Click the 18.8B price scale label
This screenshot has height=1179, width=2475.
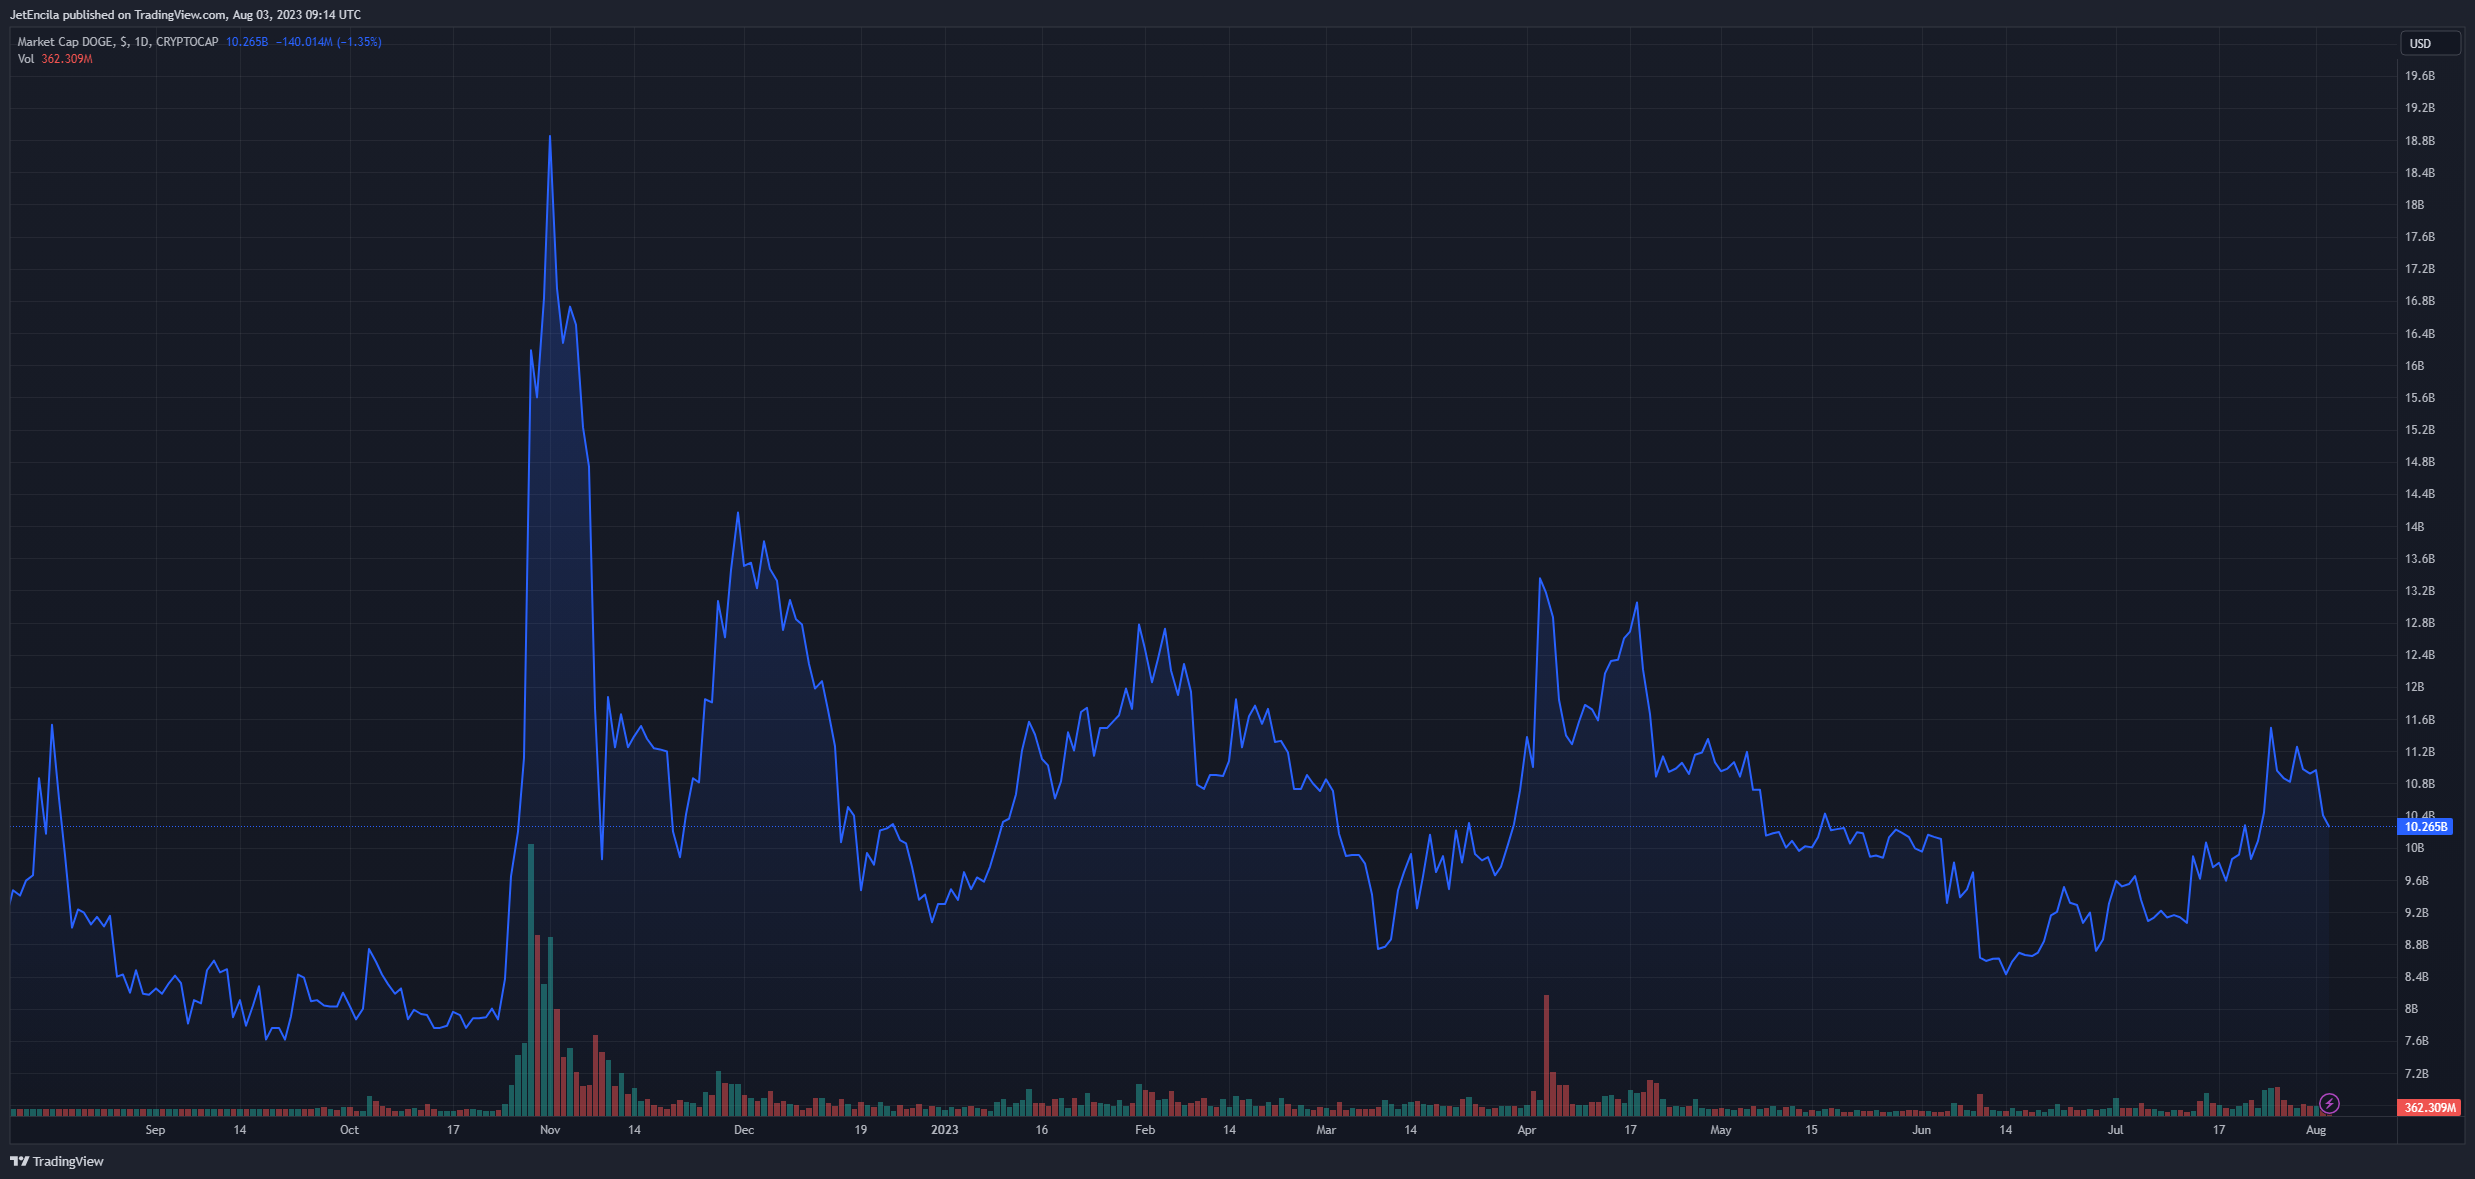(x=2419, y=141)
